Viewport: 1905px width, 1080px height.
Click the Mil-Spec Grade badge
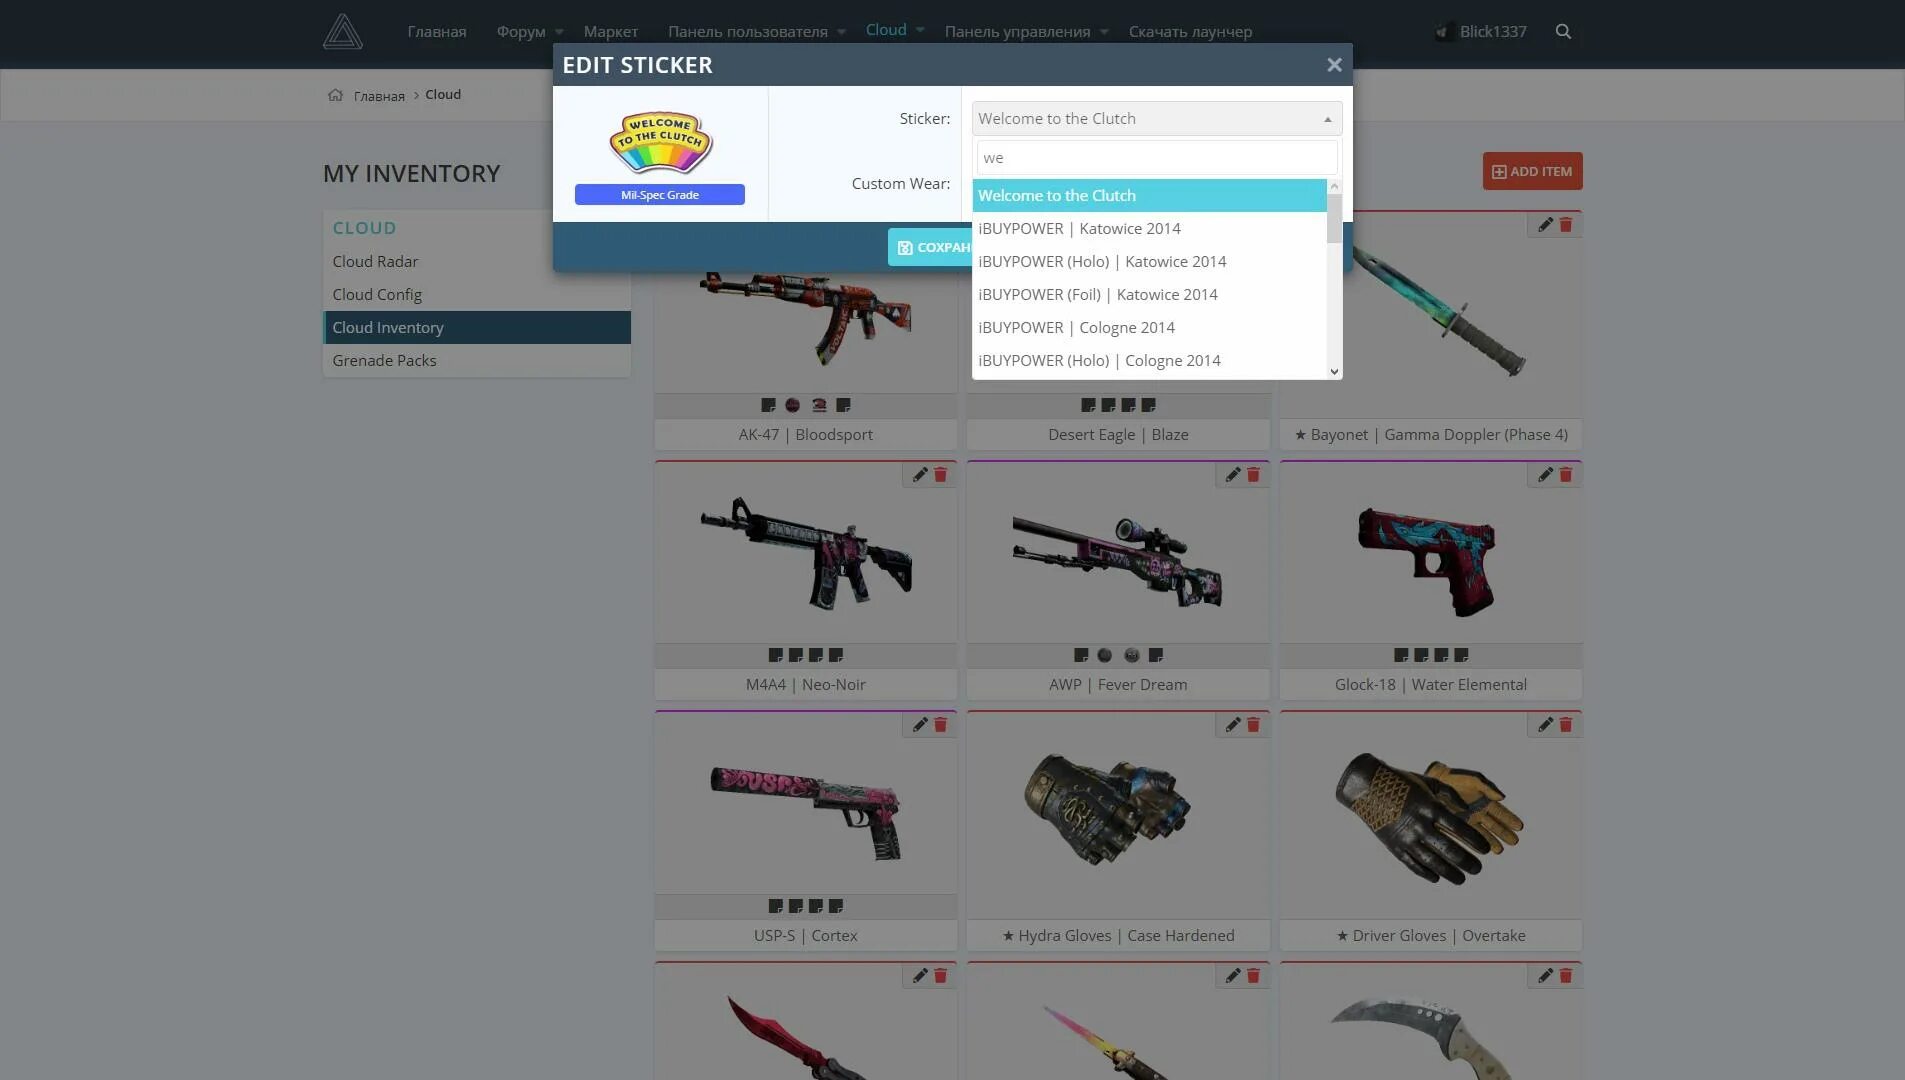click(x=660, y=195)
